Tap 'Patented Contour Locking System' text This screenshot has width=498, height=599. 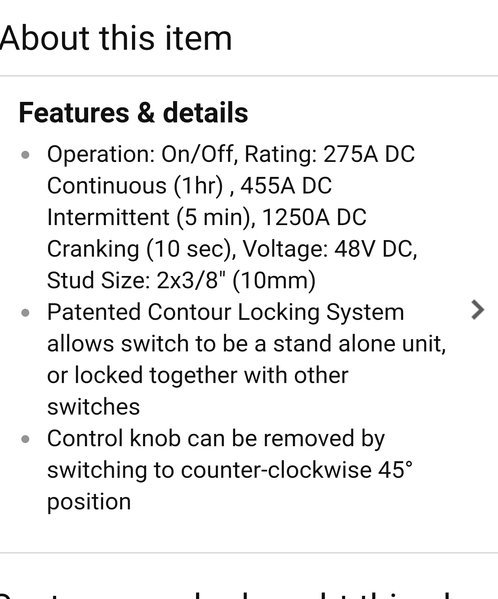tap(225, 312)
